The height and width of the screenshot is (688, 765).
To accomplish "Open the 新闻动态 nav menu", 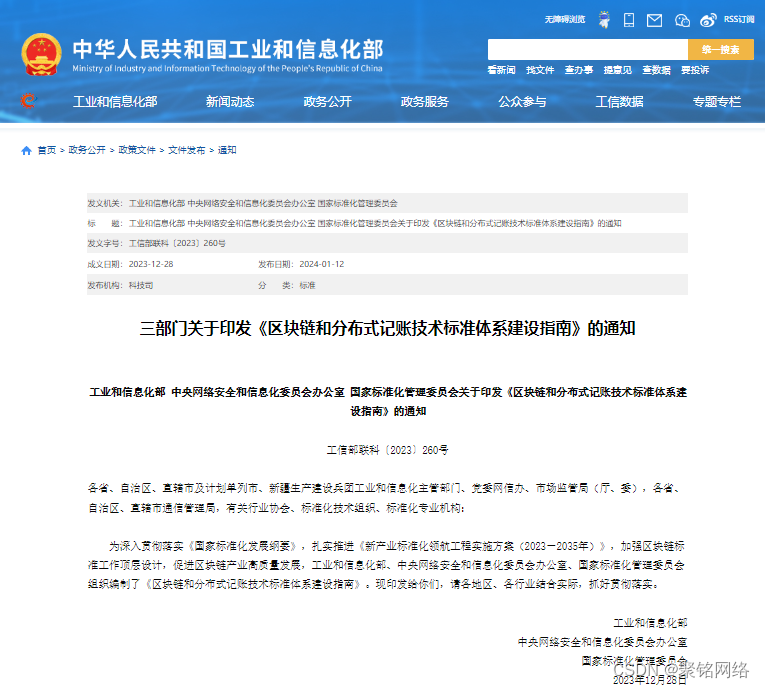I will 230,101.
